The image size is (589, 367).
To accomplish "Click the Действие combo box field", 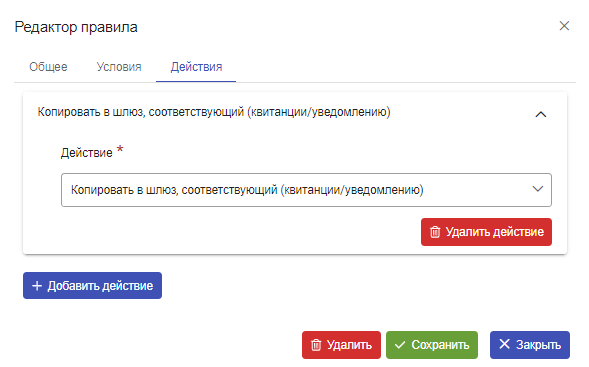I will click(306, 190).
